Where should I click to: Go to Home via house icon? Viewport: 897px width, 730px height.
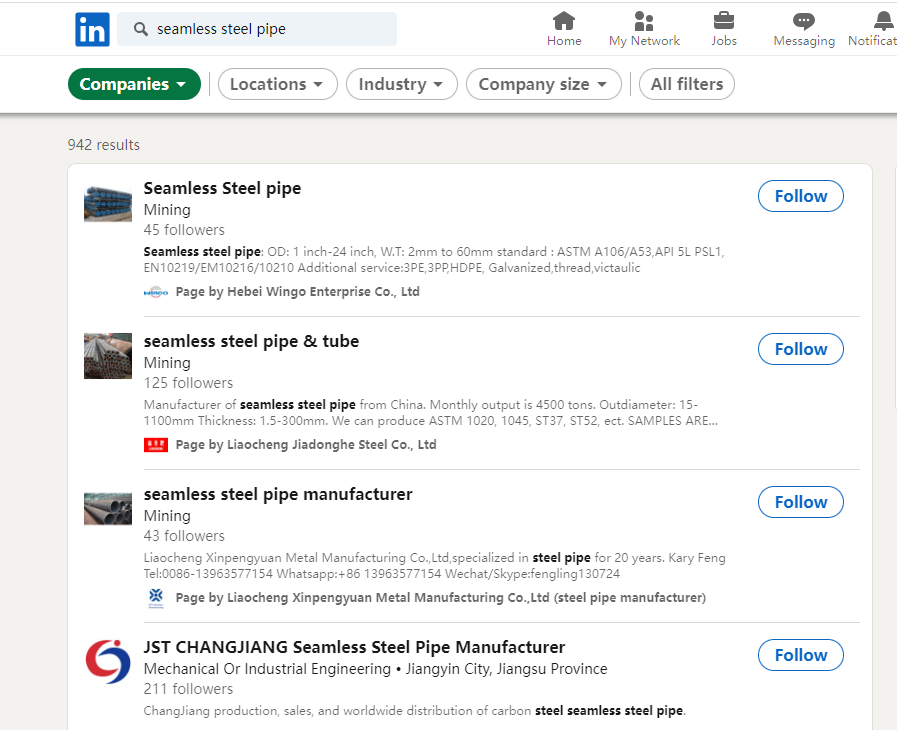[x=564, y=21]
